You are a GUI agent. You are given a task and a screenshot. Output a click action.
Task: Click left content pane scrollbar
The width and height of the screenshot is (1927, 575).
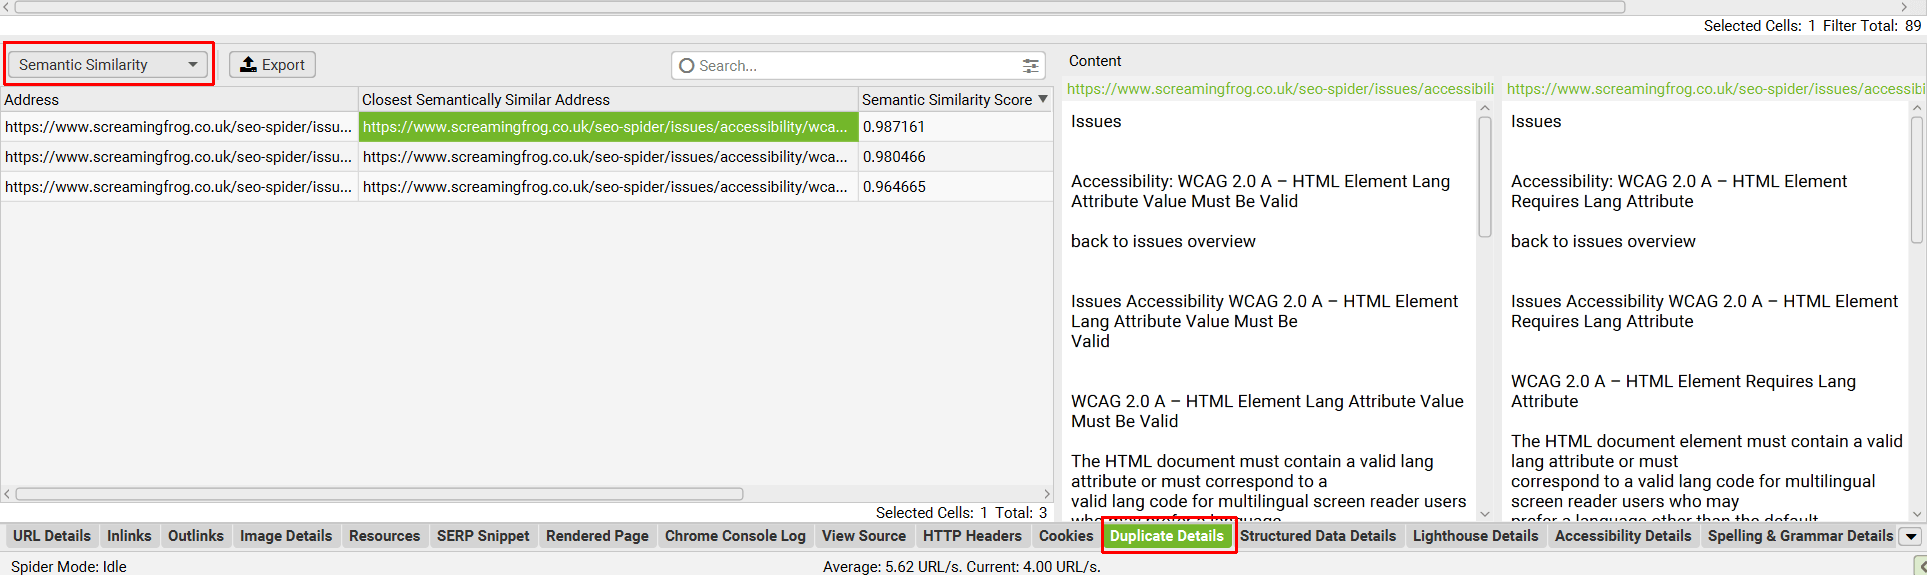click(x=1485, y=177)
